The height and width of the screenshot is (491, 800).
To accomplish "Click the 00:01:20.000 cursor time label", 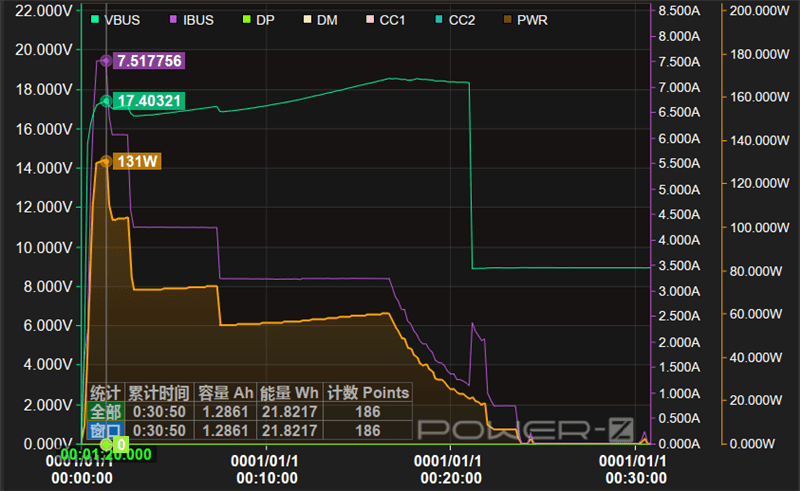I will pos(107,454).
